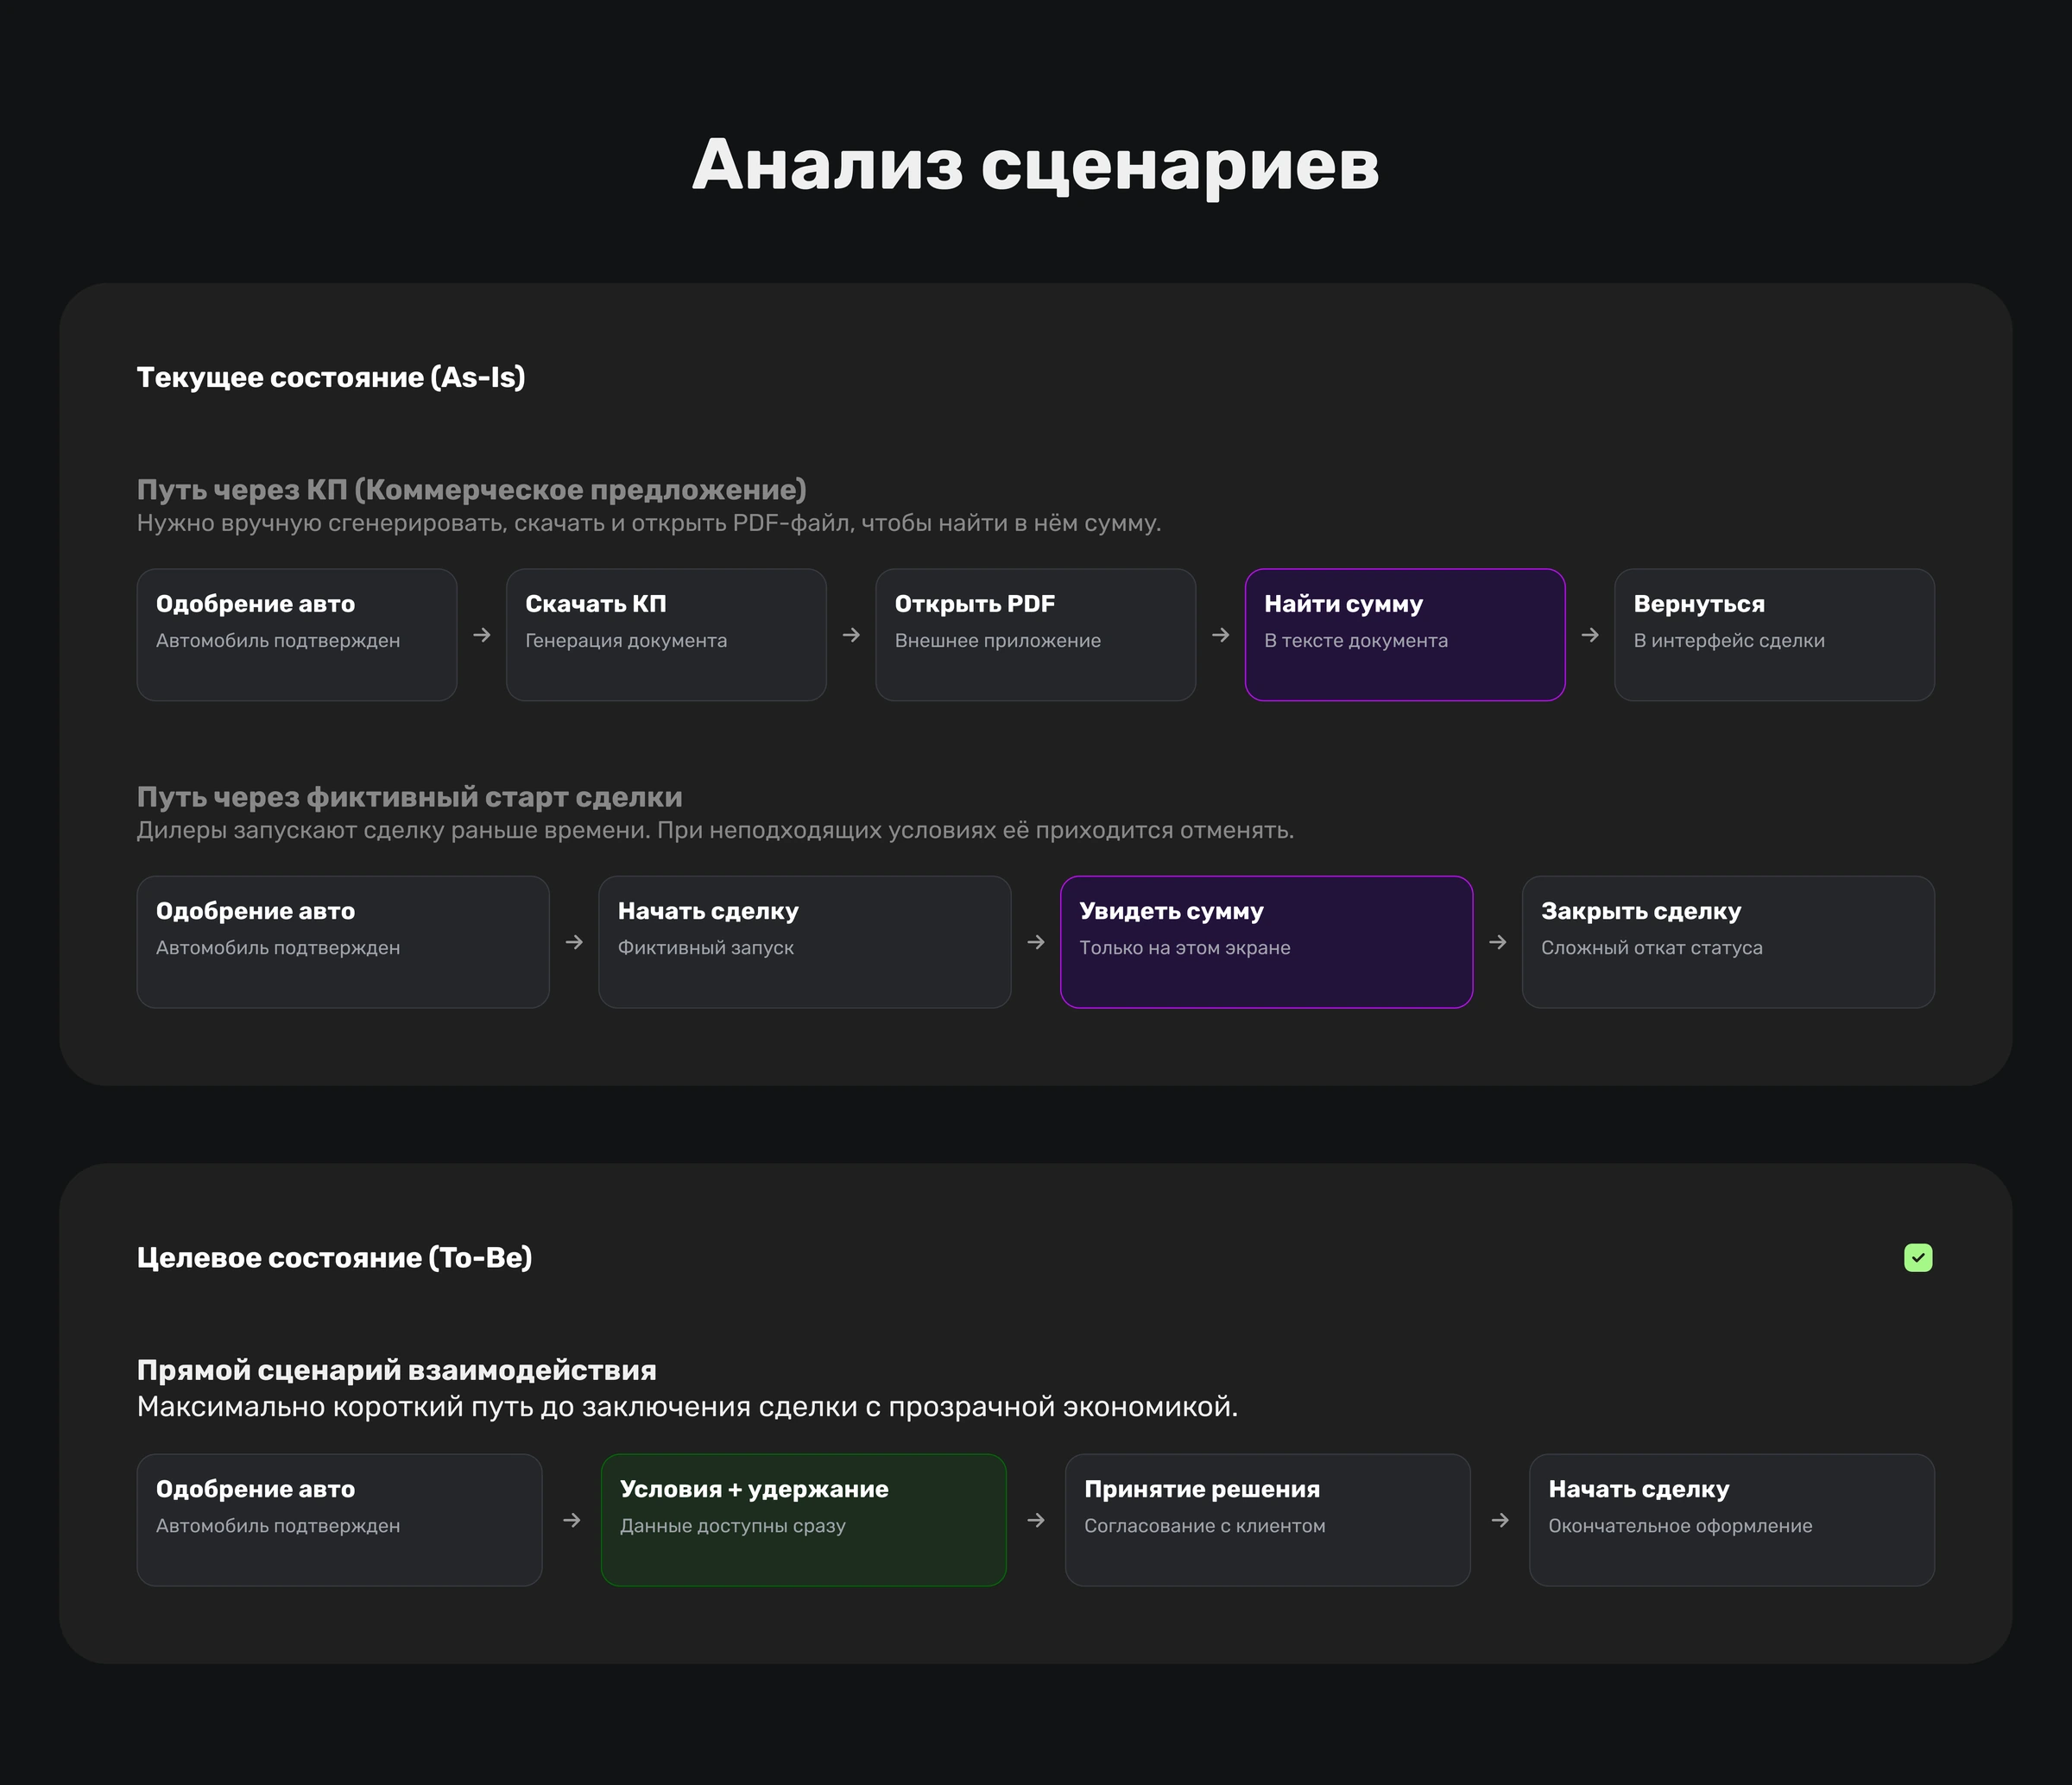2072x1785 pixels.
Task: Click the highlighted 'Найти сумму' card
Action: [x=1405, y=635]
